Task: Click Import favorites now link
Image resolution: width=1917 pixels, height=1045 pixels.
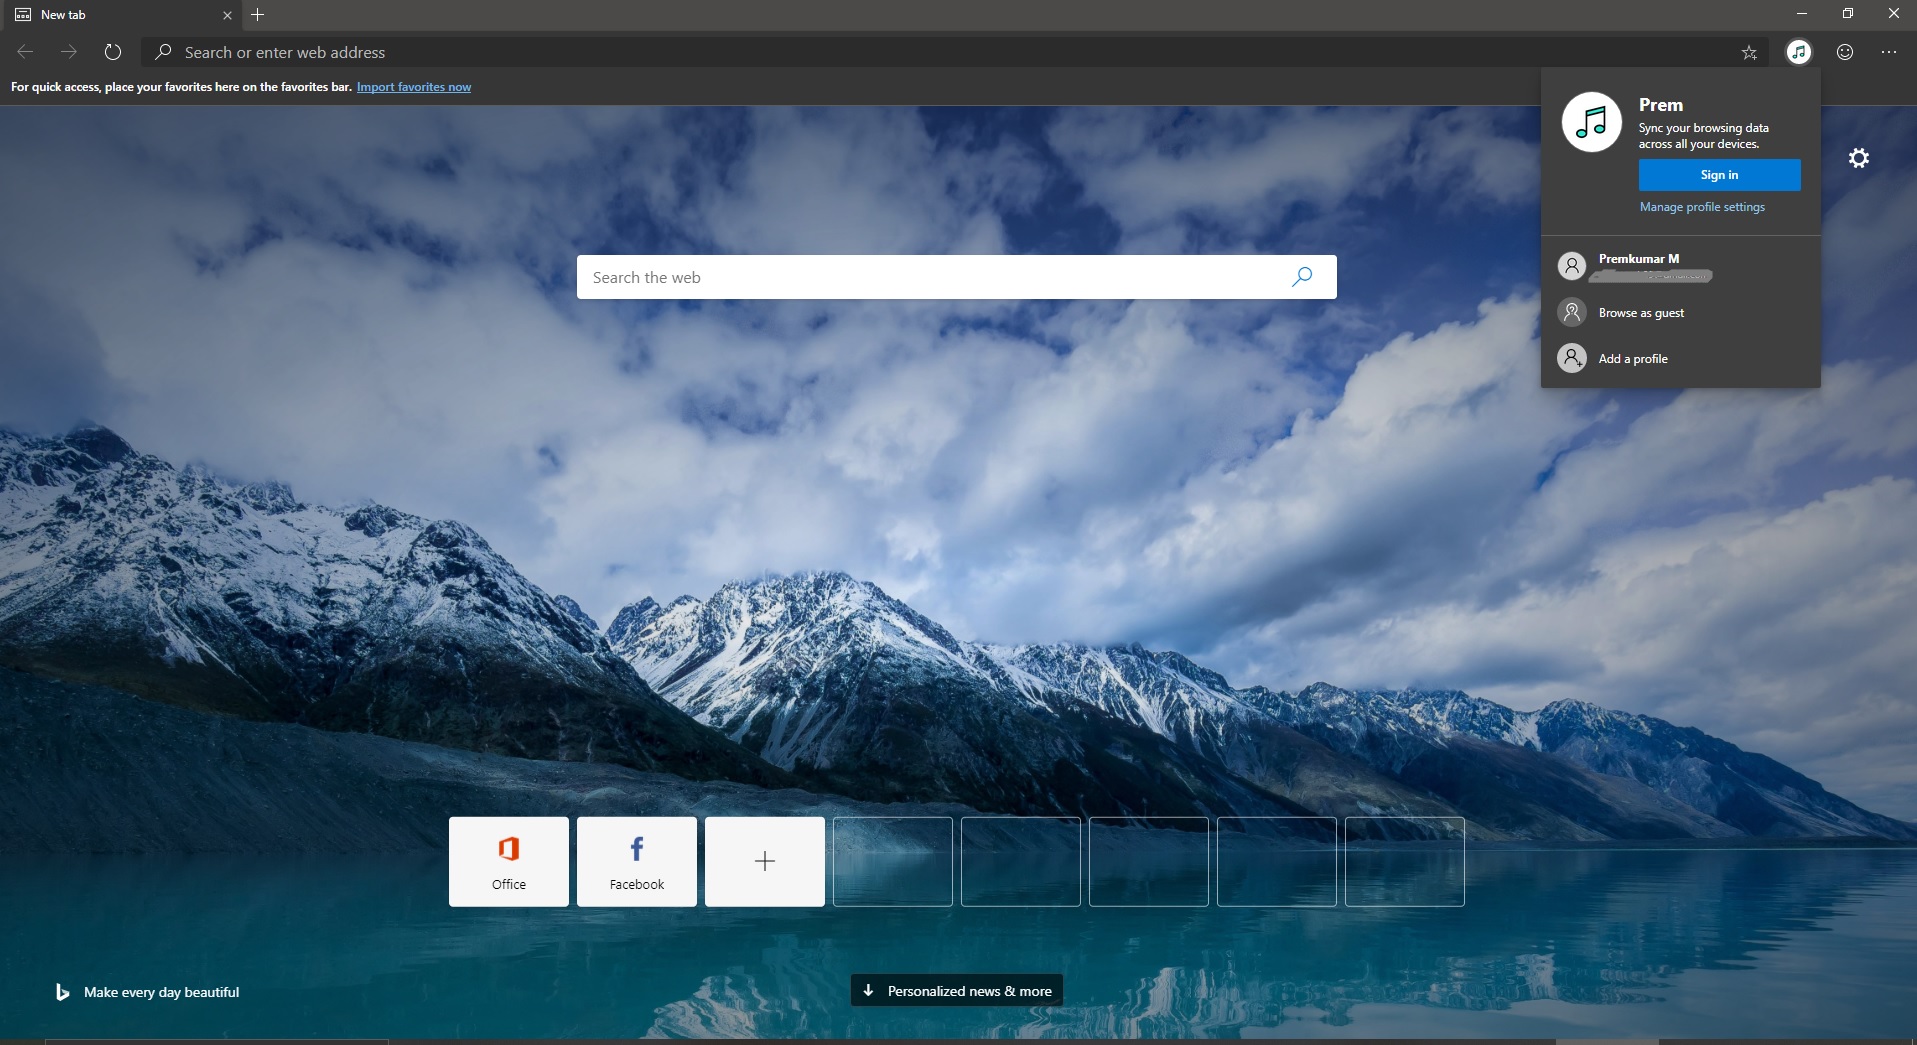Action: pyautogui.click(x=413, y=87)
